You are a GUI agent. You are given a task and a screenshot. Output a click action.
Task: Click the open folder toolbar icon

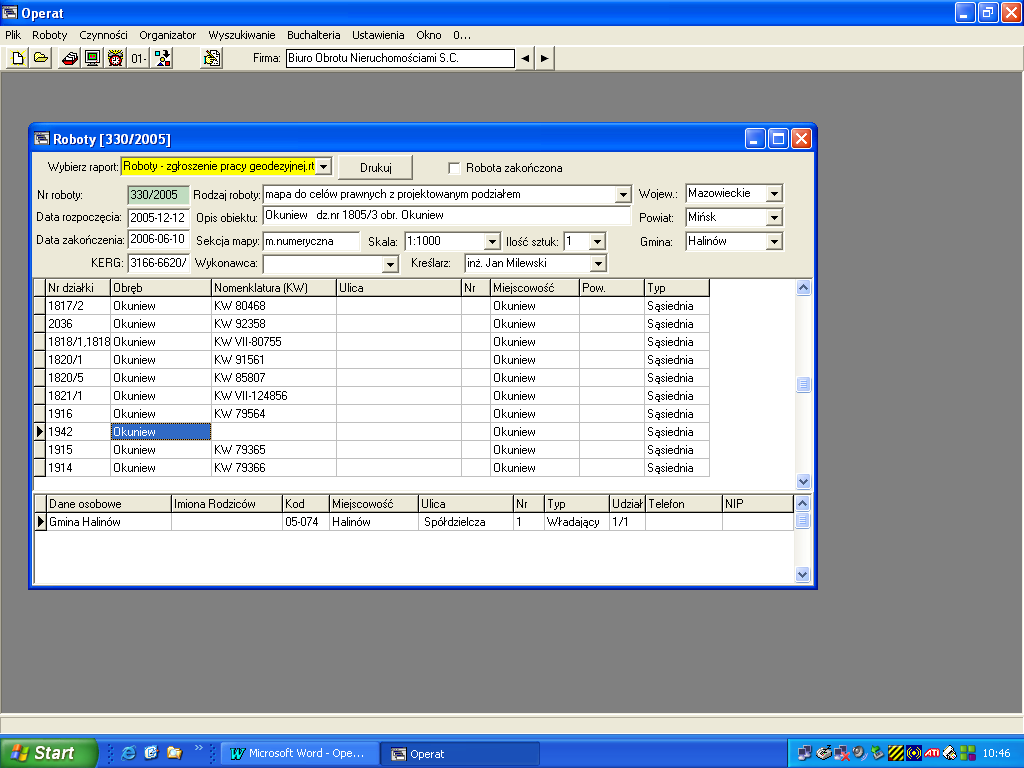pos(41,58)
